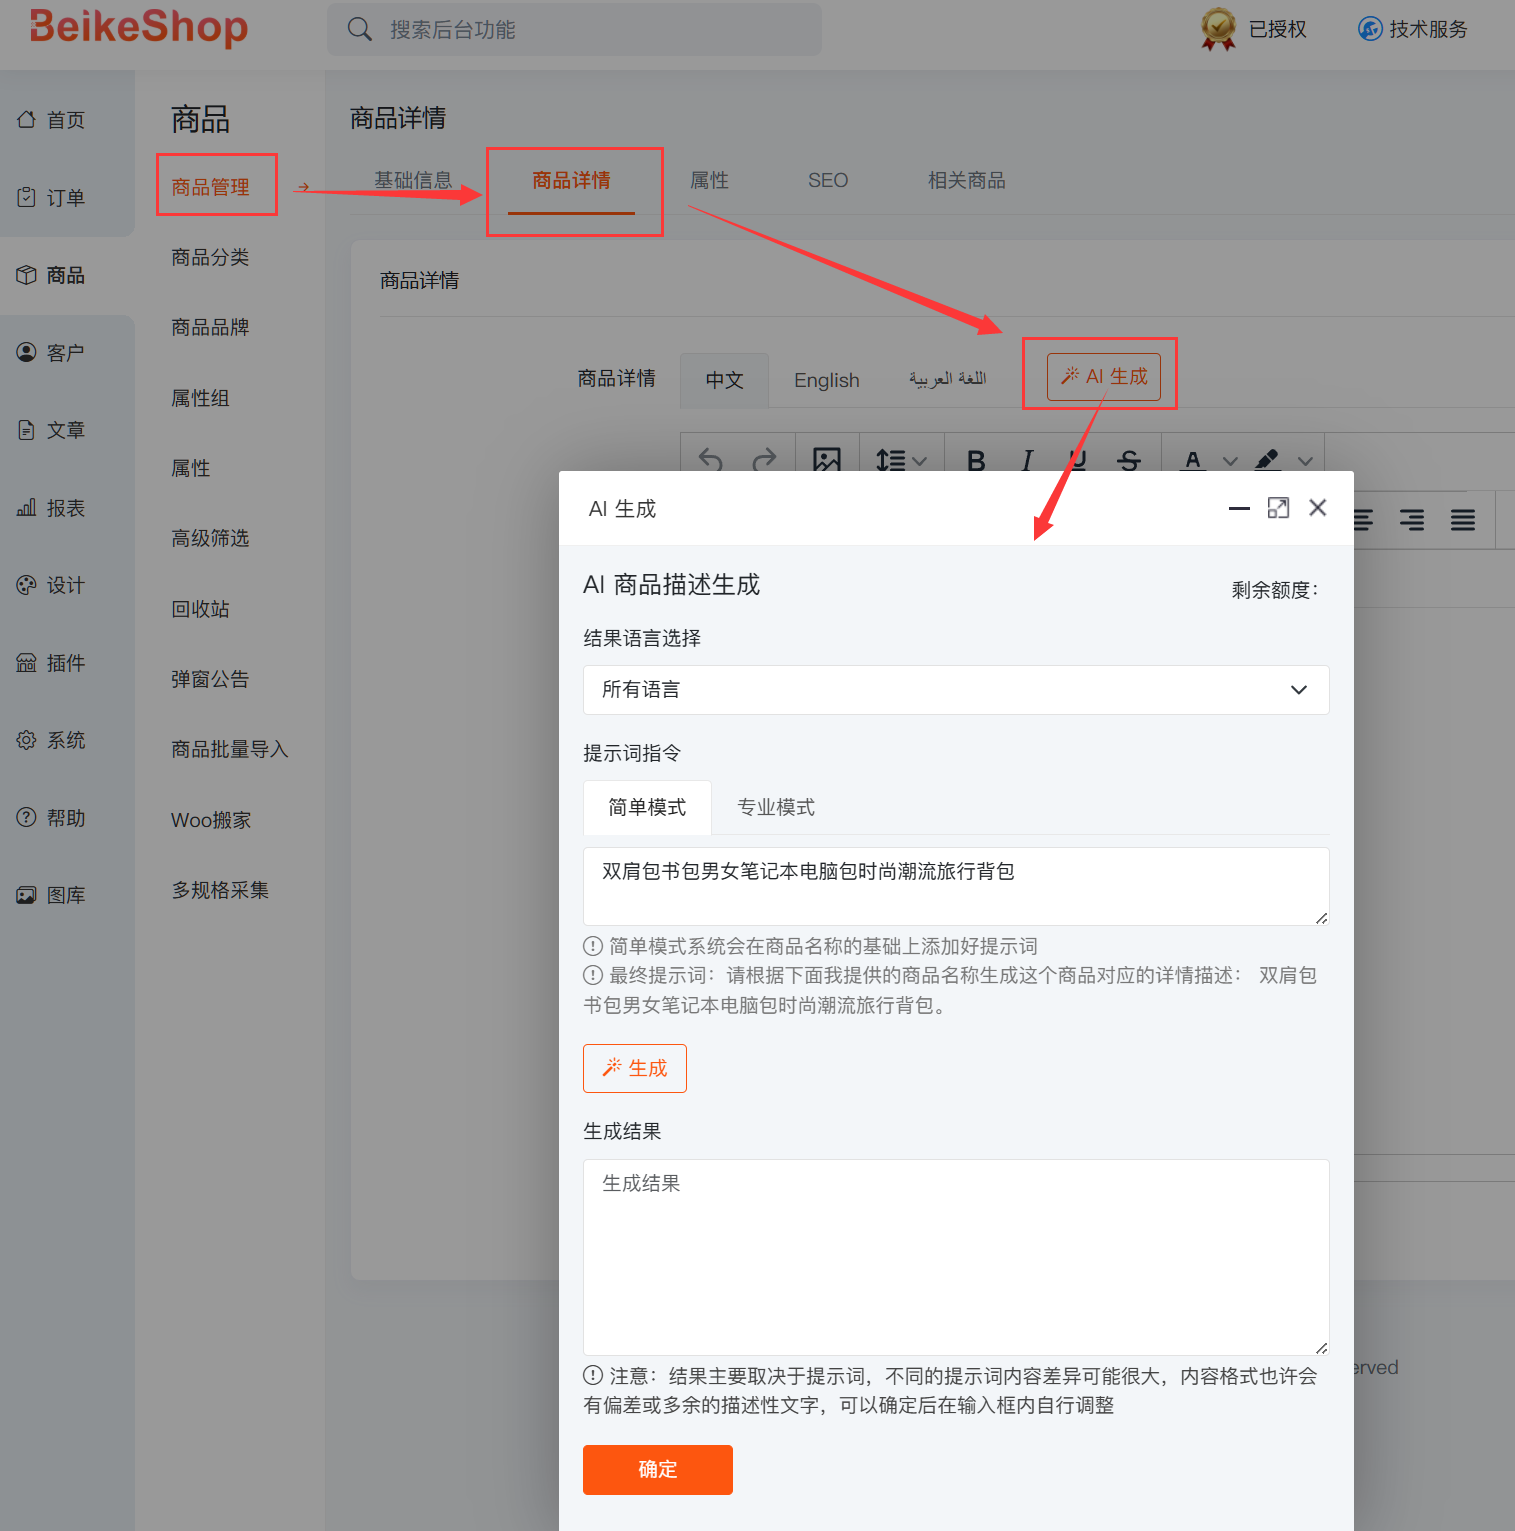This screenshot has height=1531, width=1515.
Task: Click the redo arrow in editor toolbar
Action: click(x=764, y=459)
